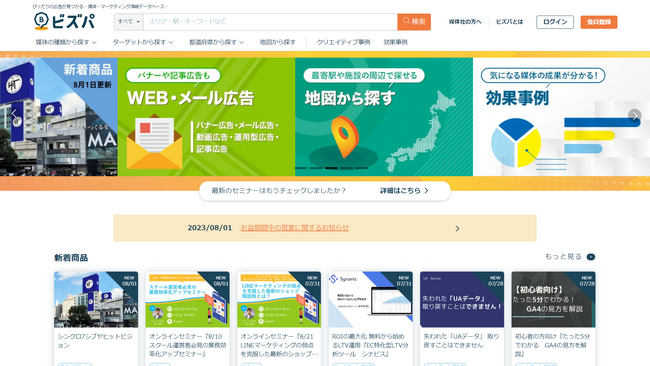Expand 媒体の種類から探す menu
650x366 pixels.
(x=66, y=42)
